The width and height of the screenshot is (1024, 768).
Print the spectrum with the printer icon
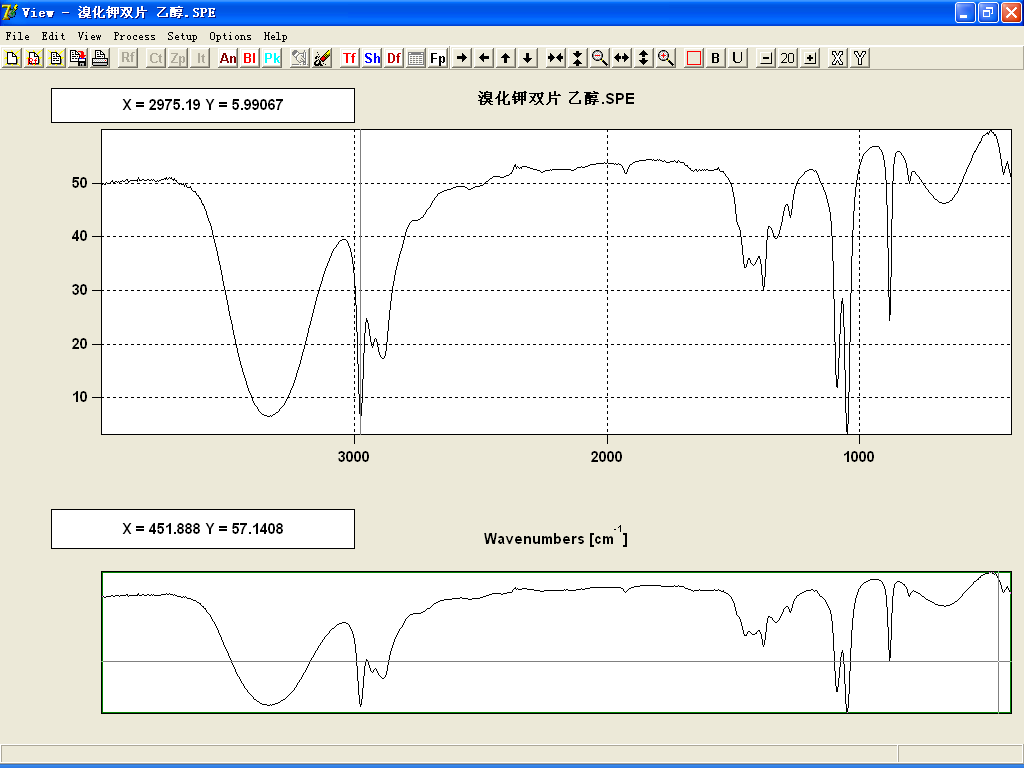(x=100, y=58)
